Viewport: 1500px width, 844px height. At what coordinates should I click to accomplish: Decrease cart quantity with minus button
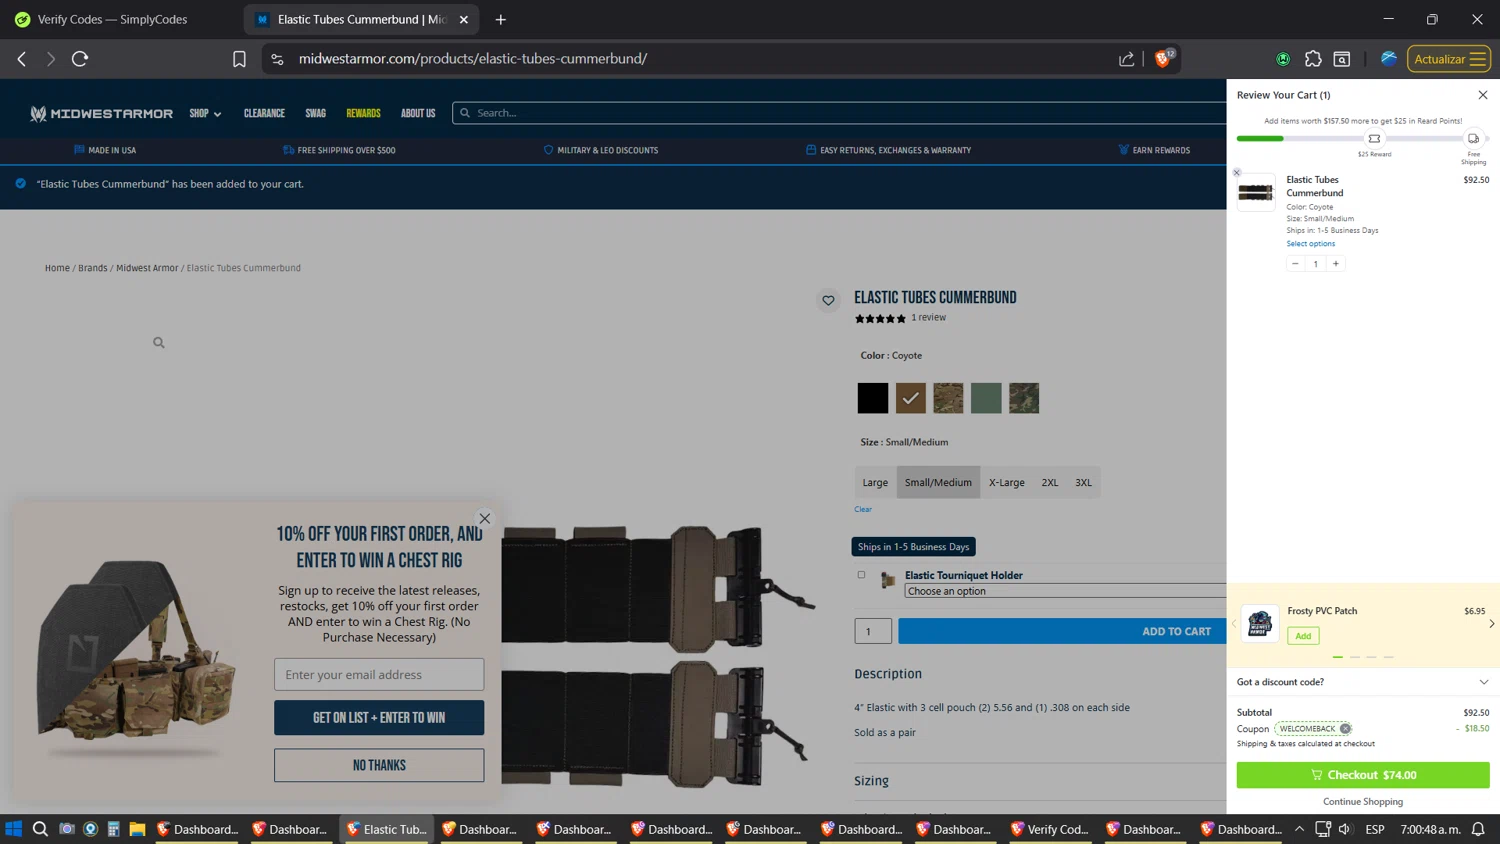[1295, 264]
